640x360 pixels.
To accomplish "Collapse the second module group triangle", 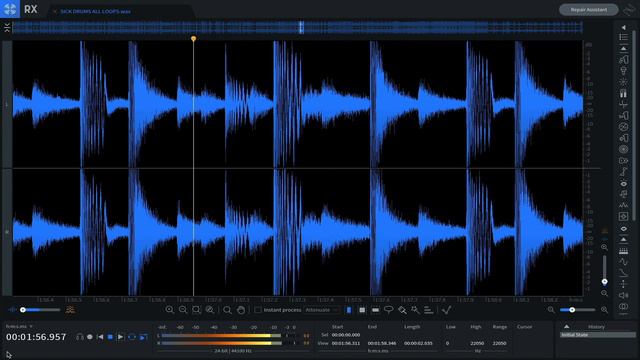I will click(623, 240).
